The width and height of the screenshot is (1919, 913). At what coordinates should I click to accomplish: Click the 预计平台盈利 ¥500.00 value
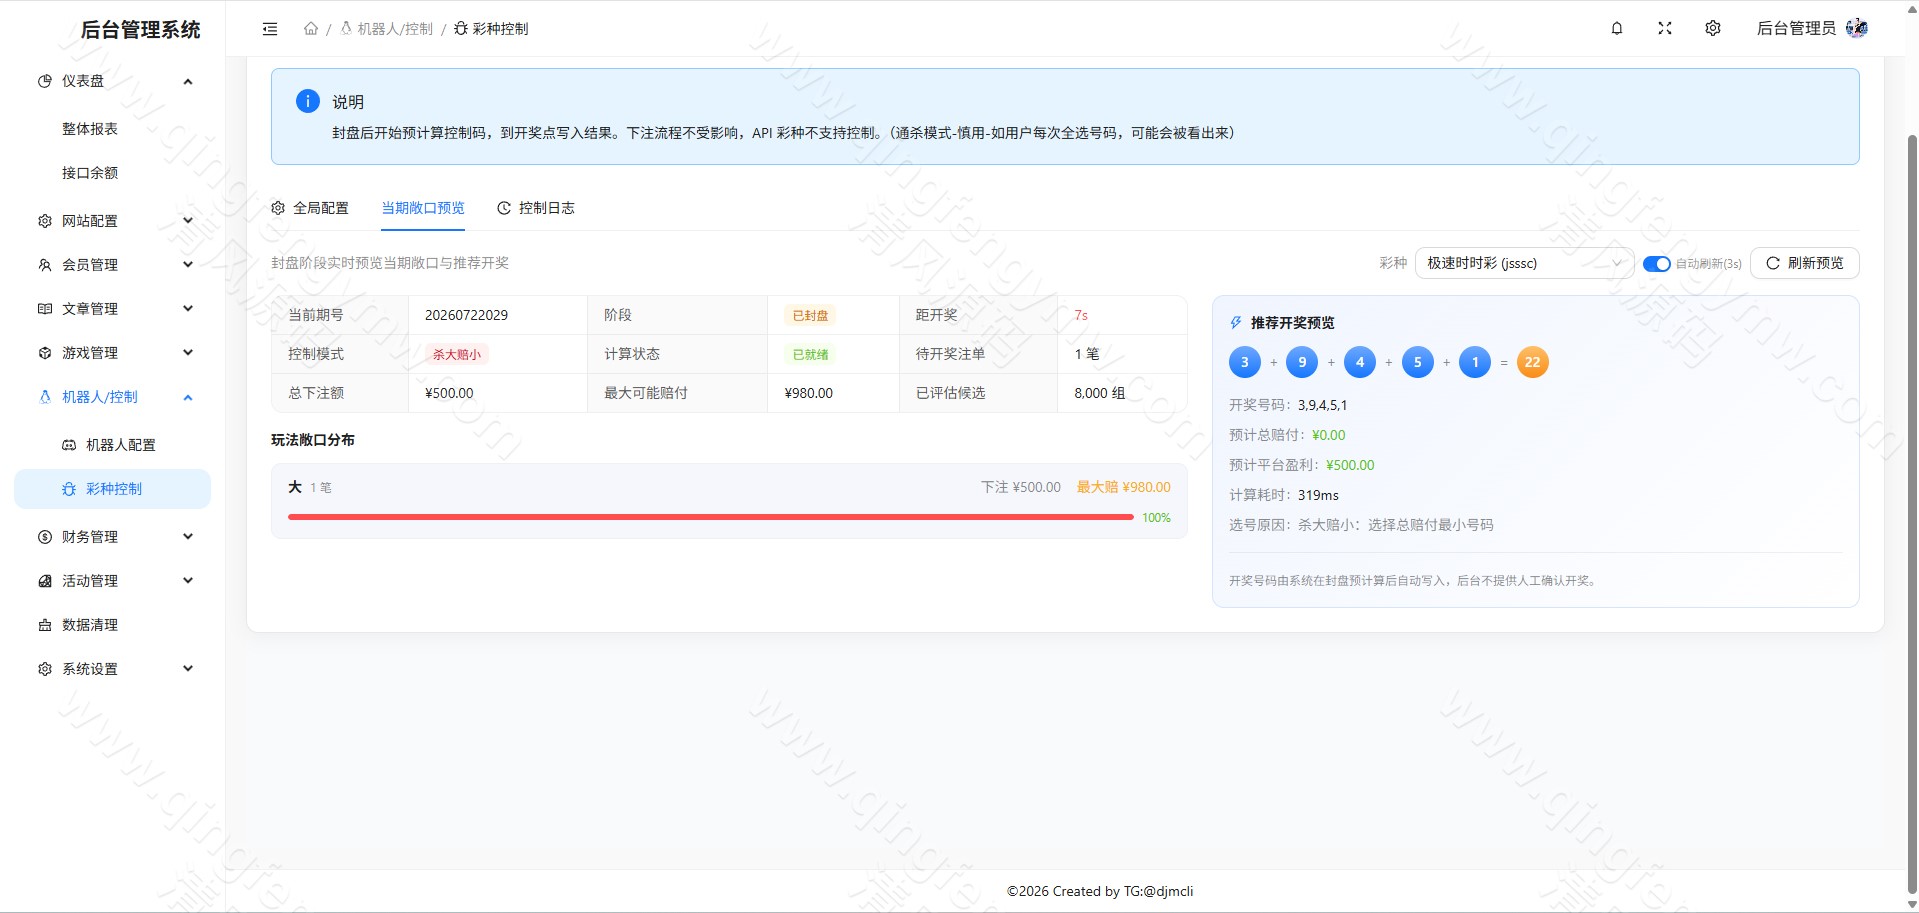tap(1350, 465)
